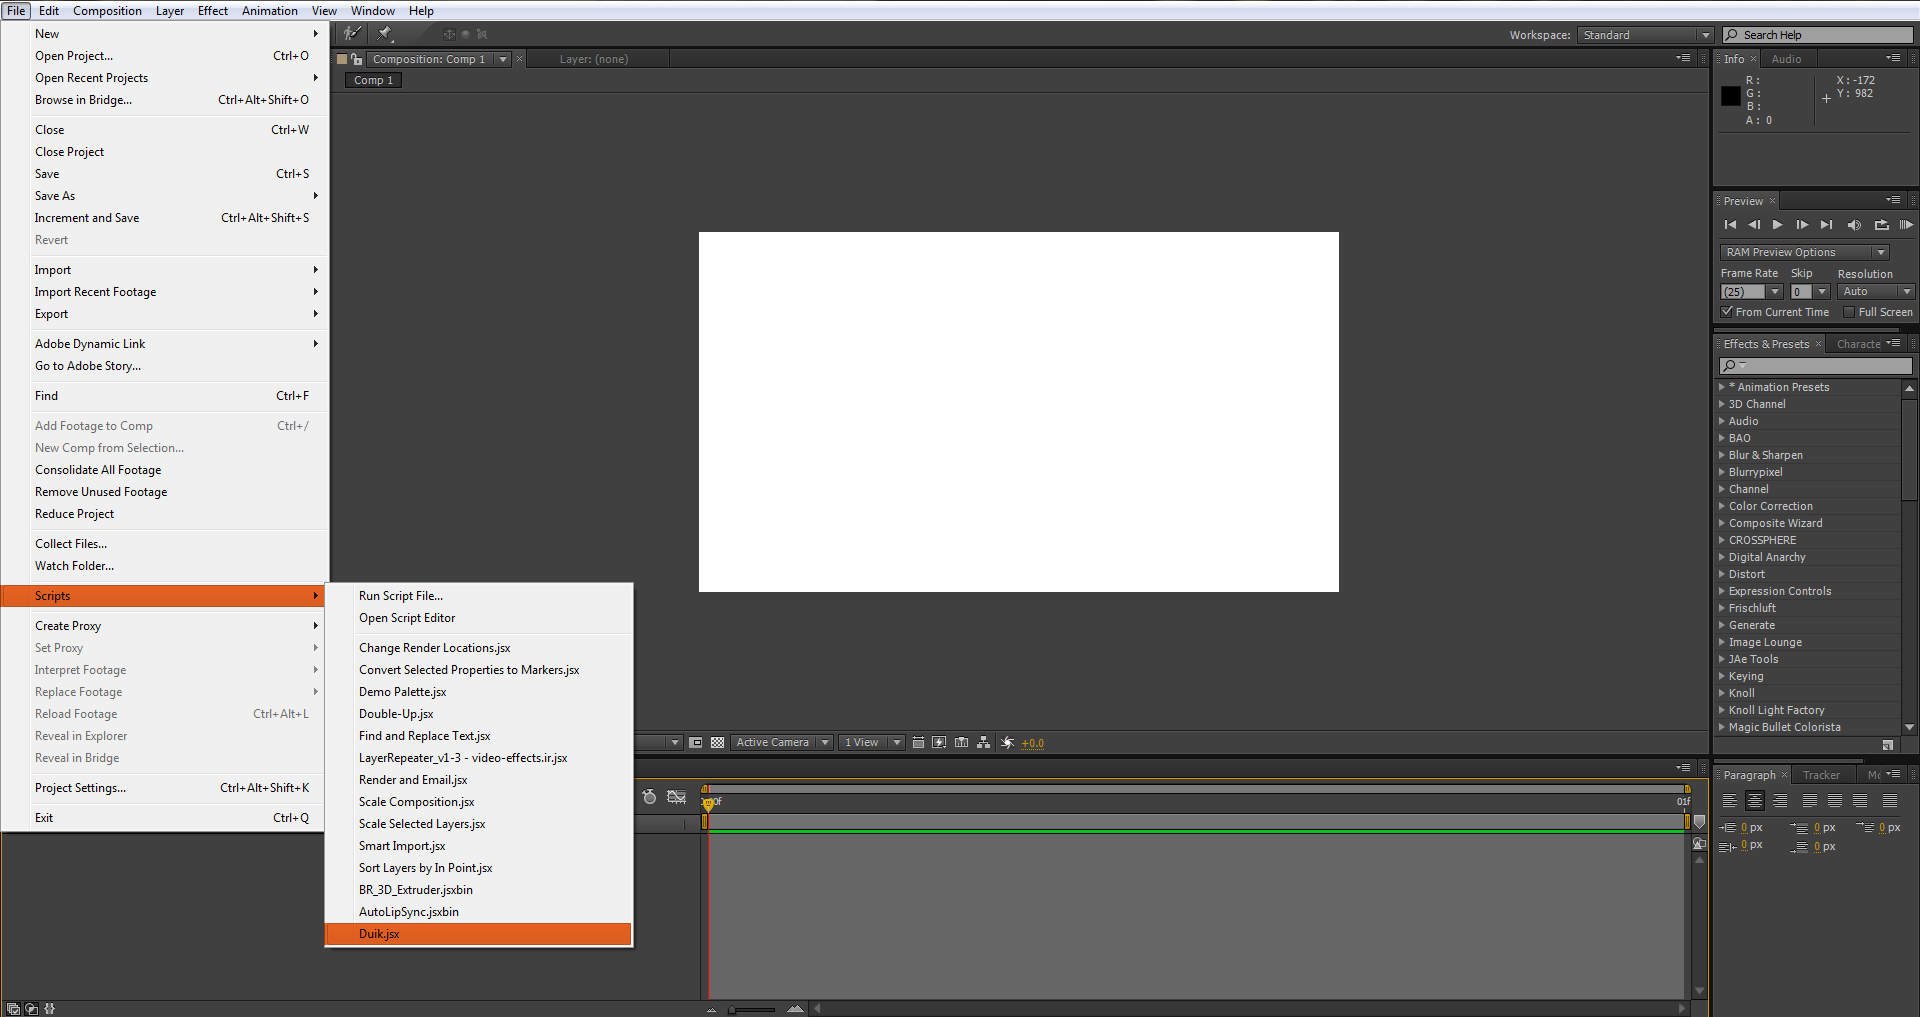Select justify last right in Paragraph panel
The image size is (1920, 1017).
pyautogui.click(x=1860, y=801)
